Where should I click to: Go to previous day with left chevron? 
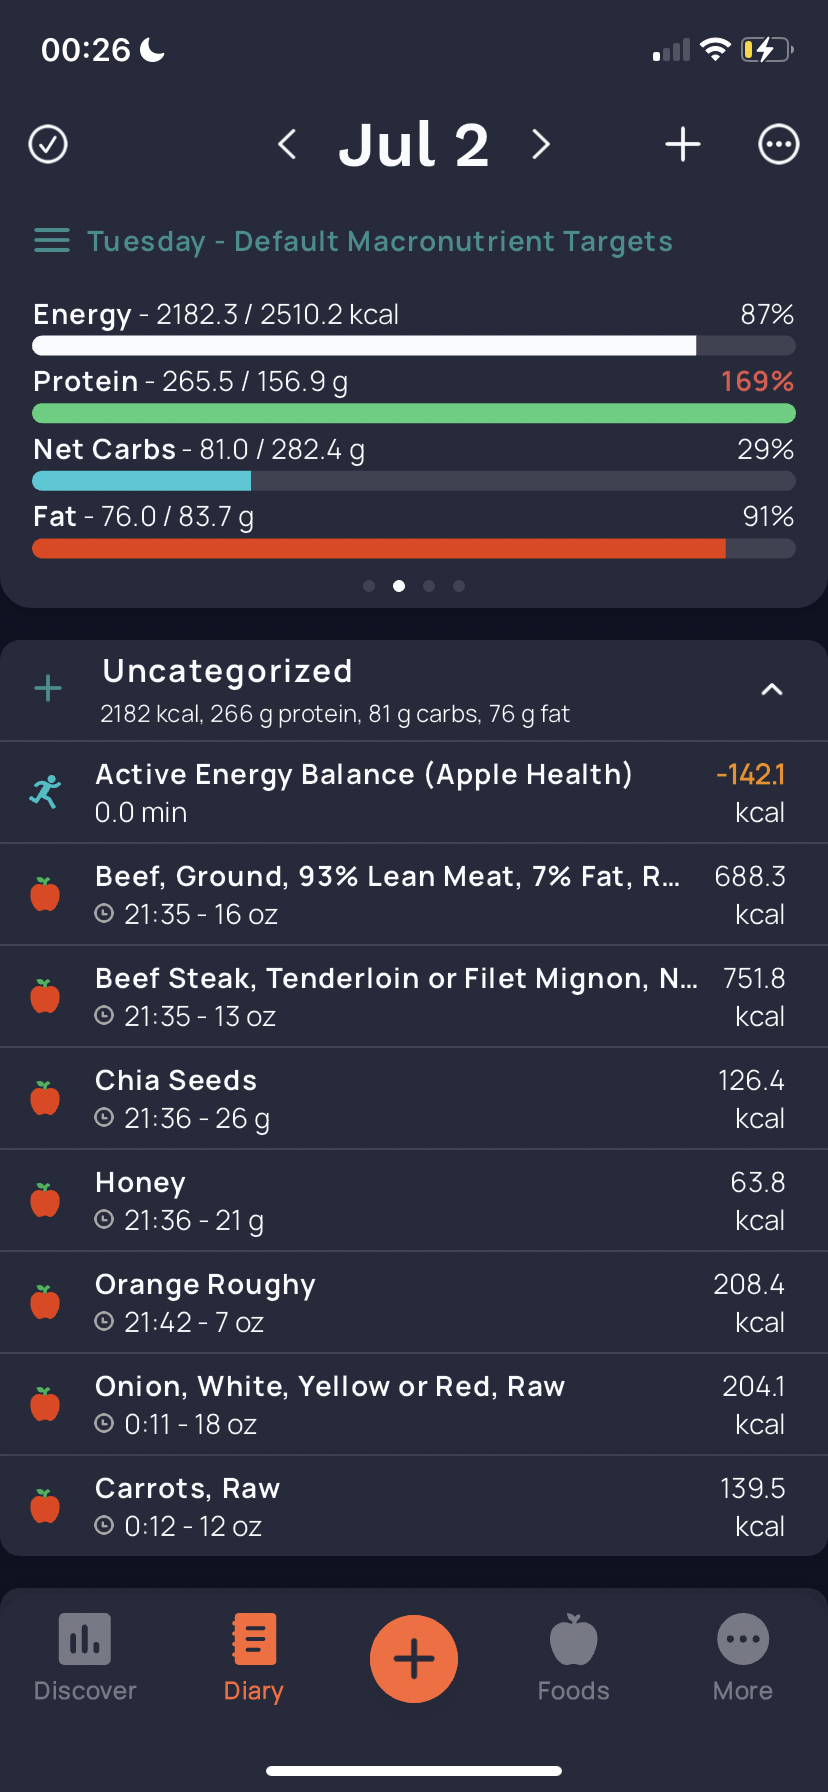[287, 144]
